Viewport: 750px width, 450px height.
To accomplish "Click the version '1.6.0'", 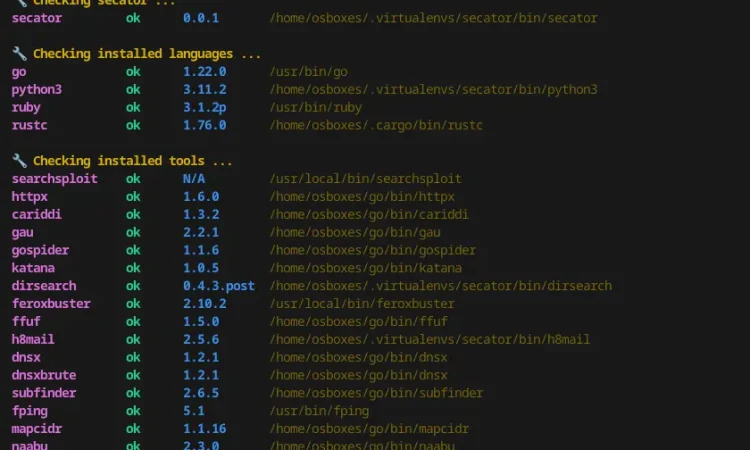I will (x=201, y=197).
